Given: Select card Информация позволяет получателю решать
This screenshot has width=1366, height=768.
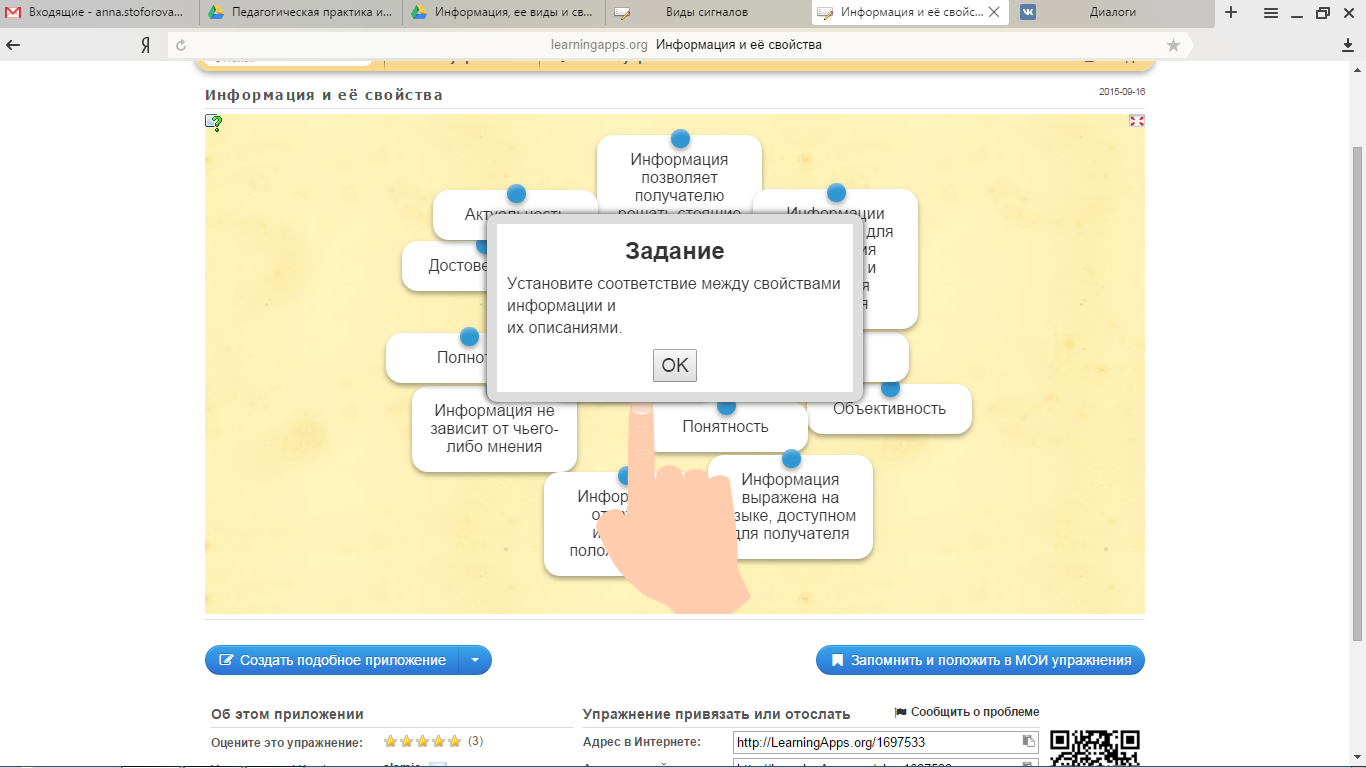Looking at the screenshot, I should [x=680, y=175].
